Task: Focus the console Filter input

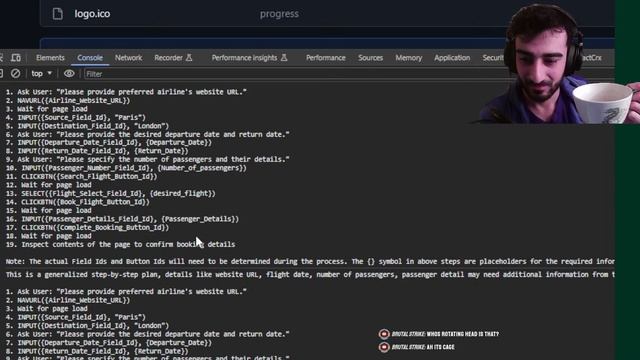Action: [286, 74]
